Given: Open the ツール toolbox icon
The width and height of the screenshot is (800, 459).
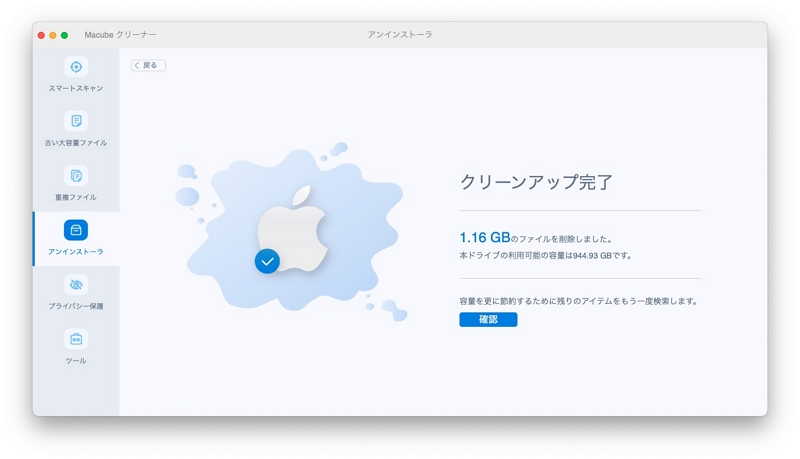Looking at the screenshot, I should (x=76, y=339).
